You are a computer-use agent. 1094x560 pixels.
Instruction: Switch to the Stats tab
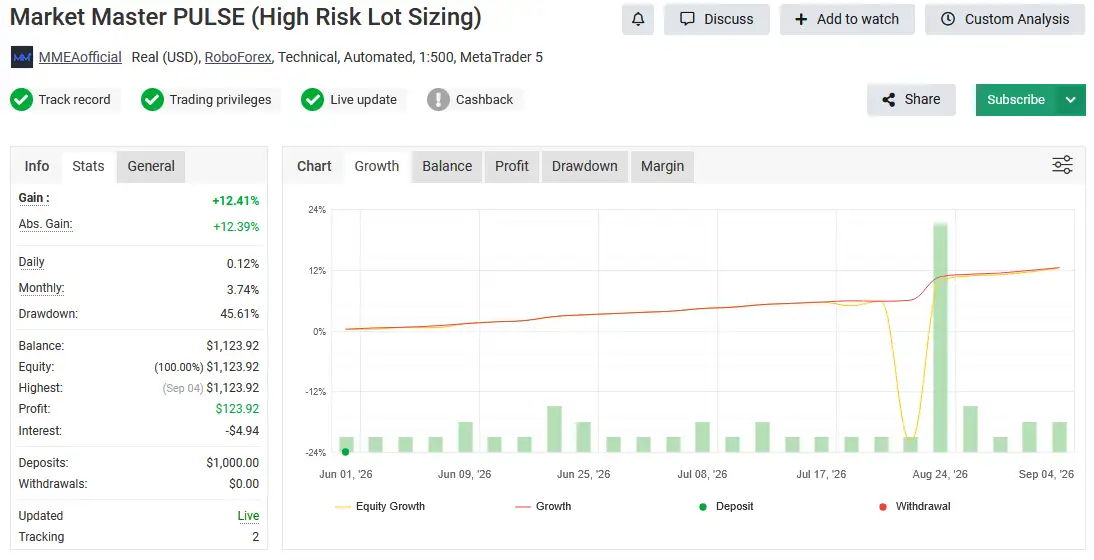(x=88, y=166)
